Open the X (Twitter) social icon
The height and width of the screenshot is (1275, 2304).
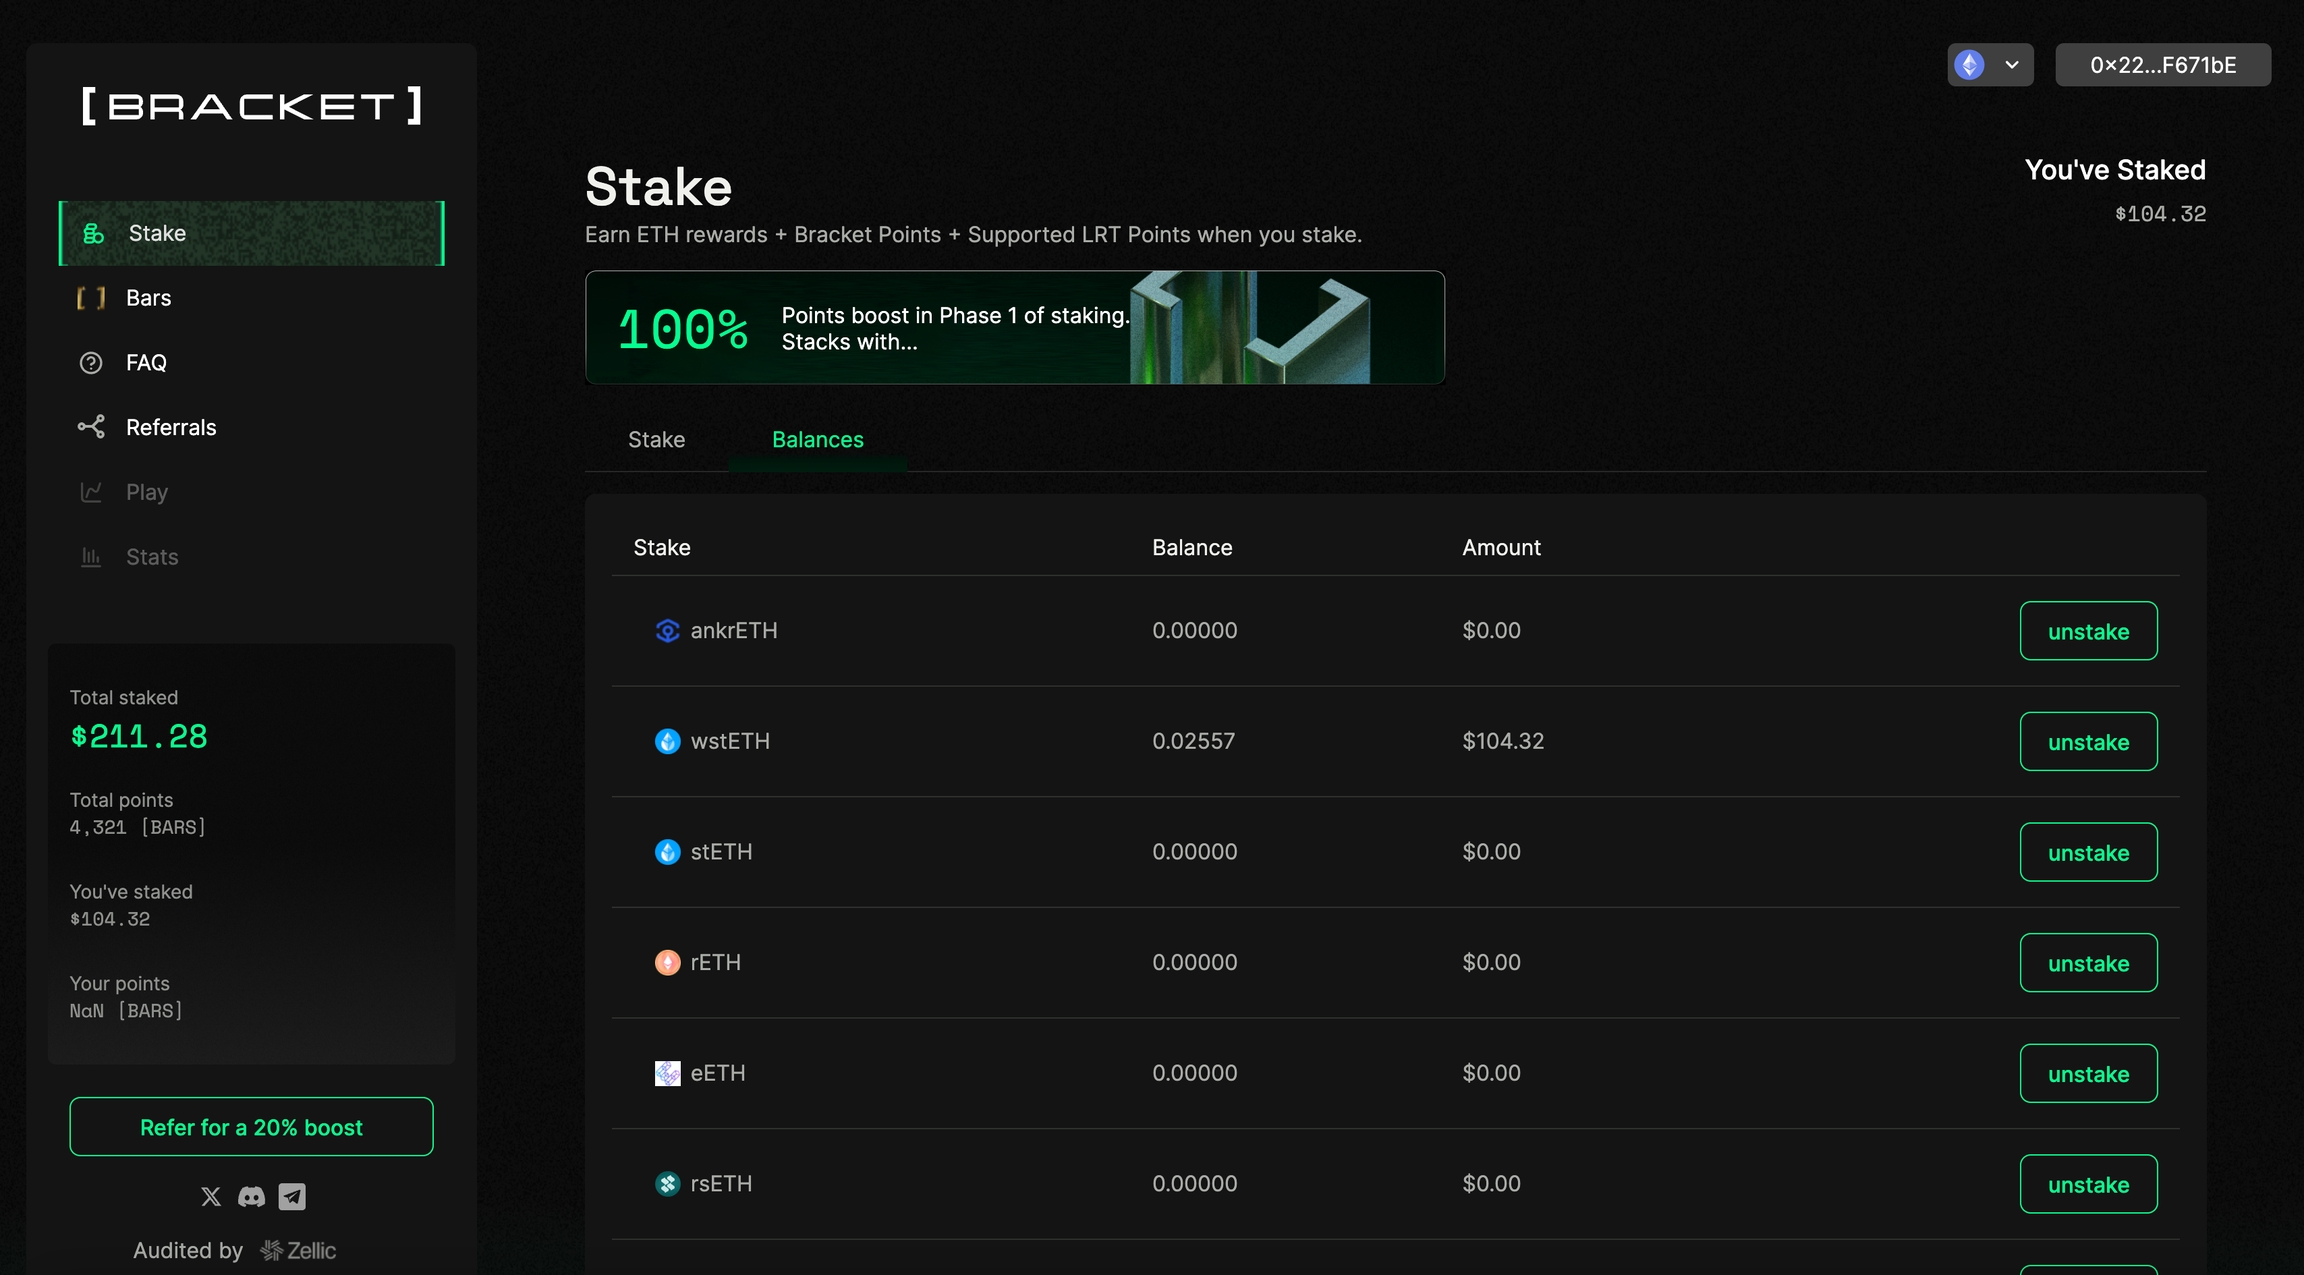click(211, 1196)
